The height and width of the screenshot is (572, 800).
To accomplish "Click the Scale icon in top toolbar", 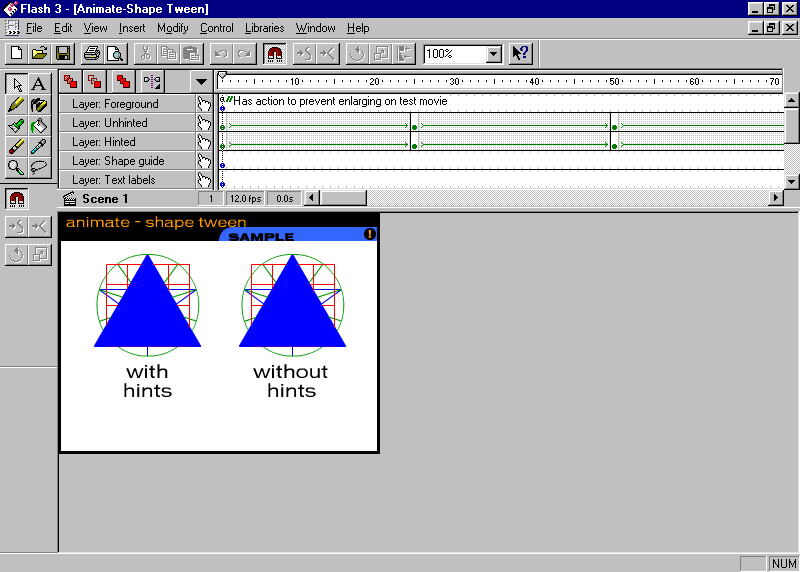I will (x=381, y=54).
